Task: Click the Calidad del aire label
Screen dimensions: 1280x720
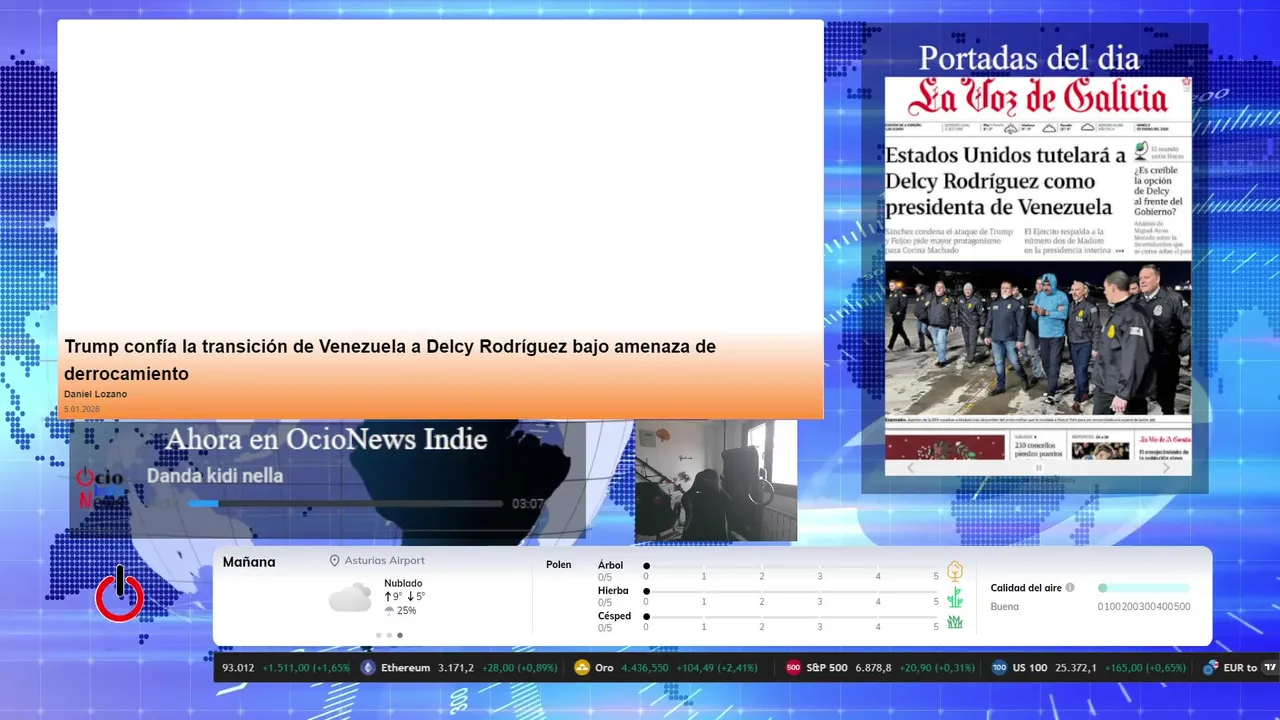Action: tap(1026, 588)
